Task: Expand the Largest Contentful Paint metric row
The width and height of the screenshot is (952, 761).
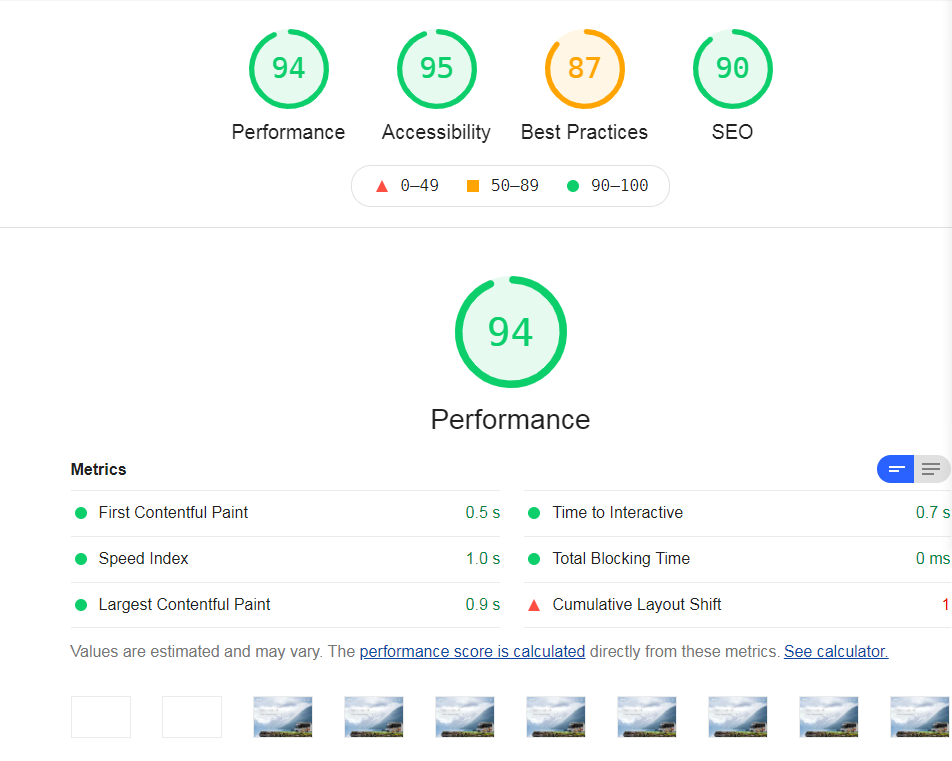Action: point(184,605)
